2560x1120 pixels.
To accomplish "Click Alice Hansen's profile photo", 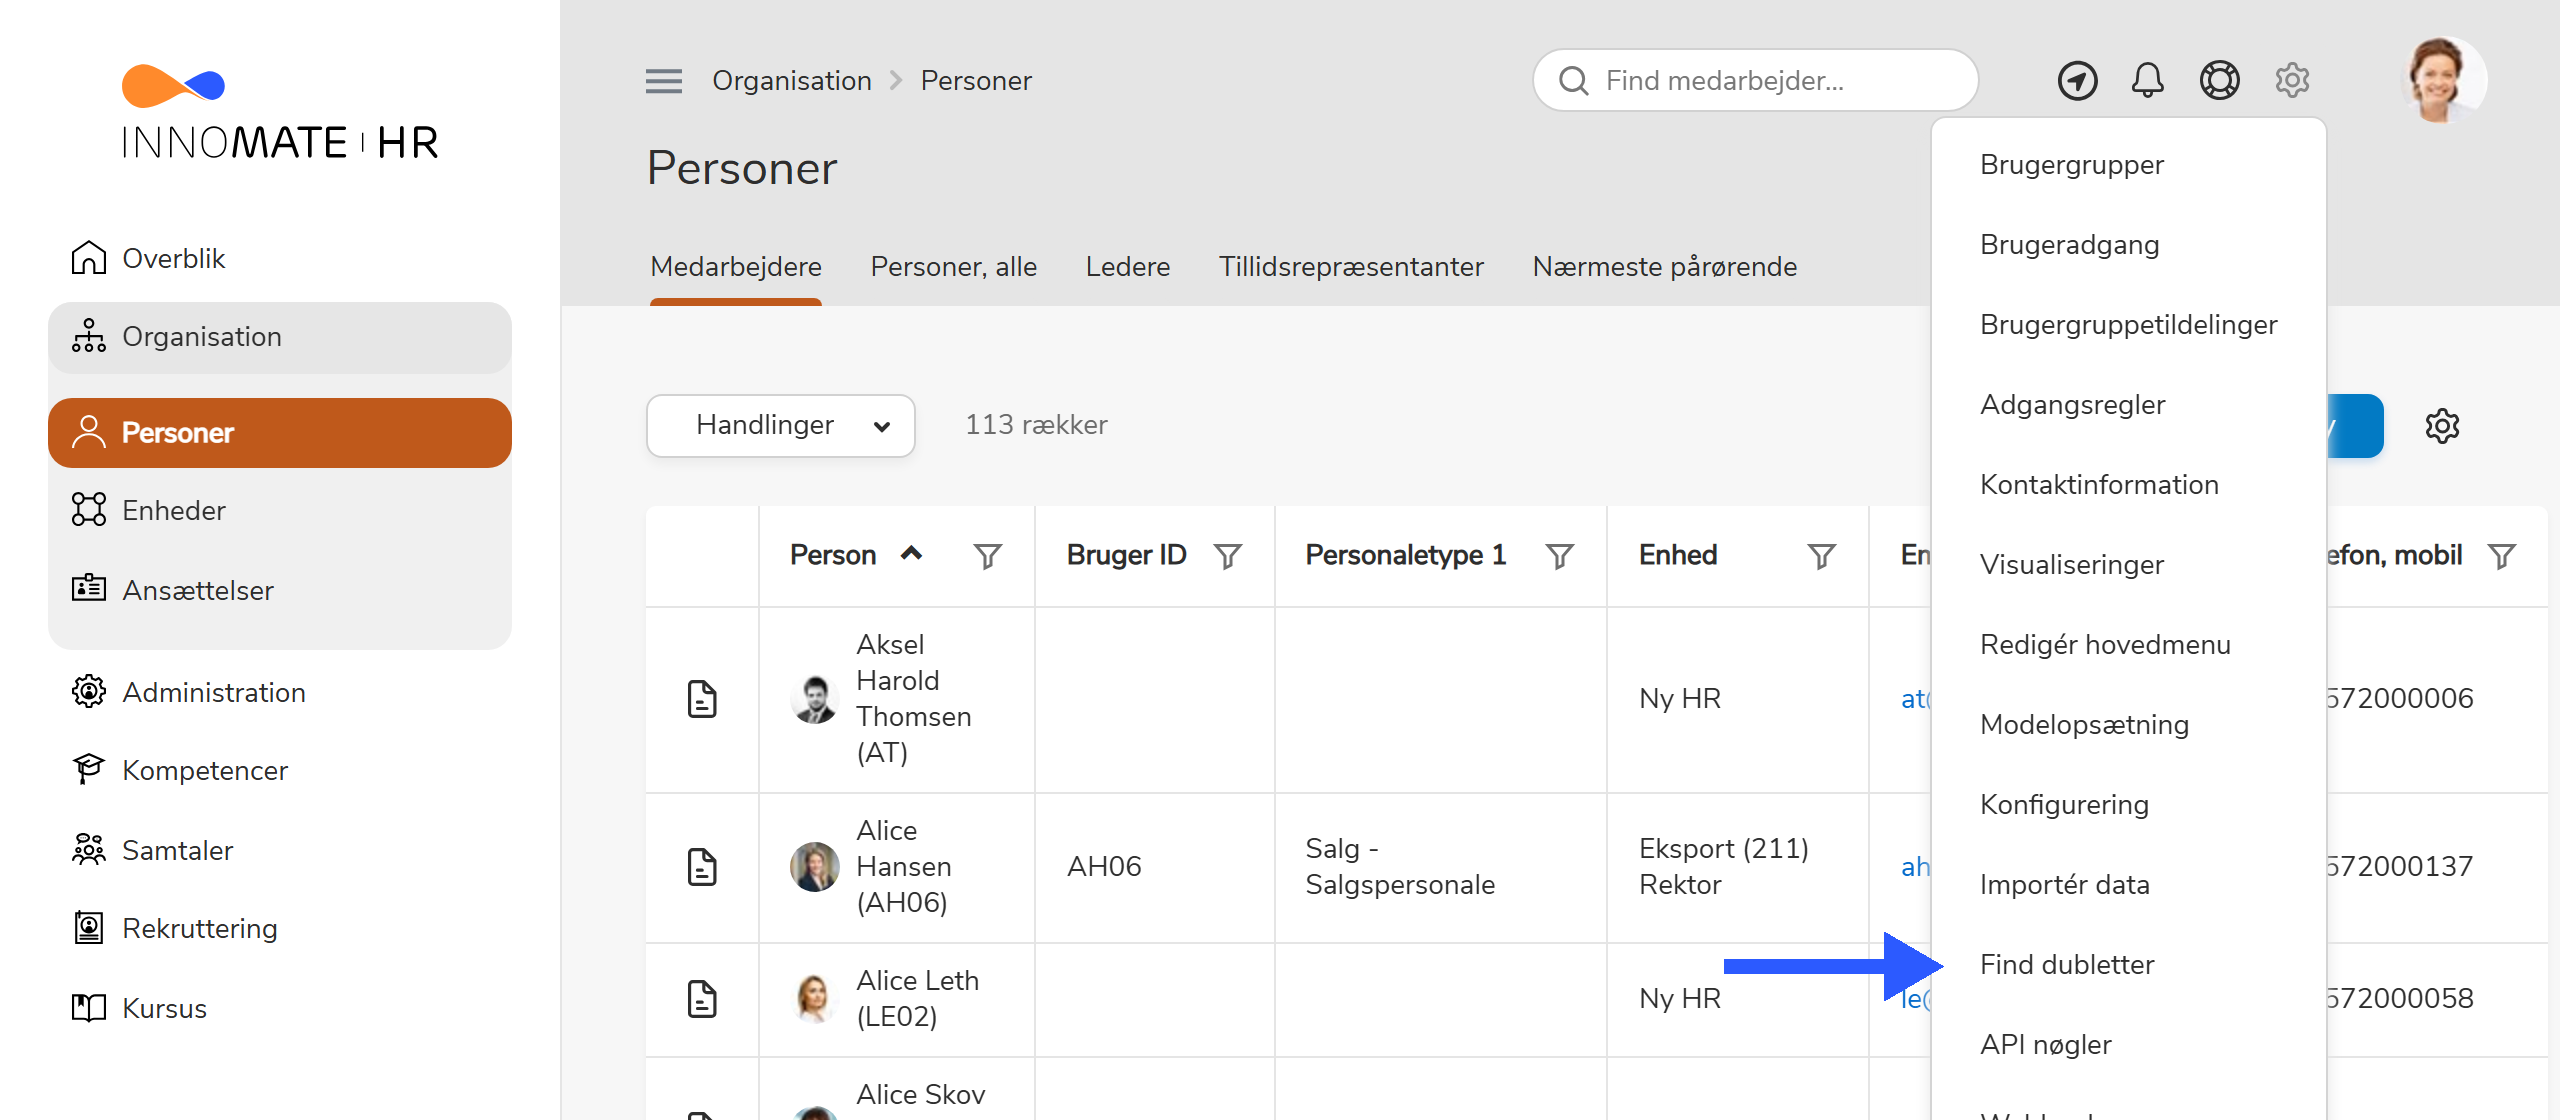I will pos(815,867).
